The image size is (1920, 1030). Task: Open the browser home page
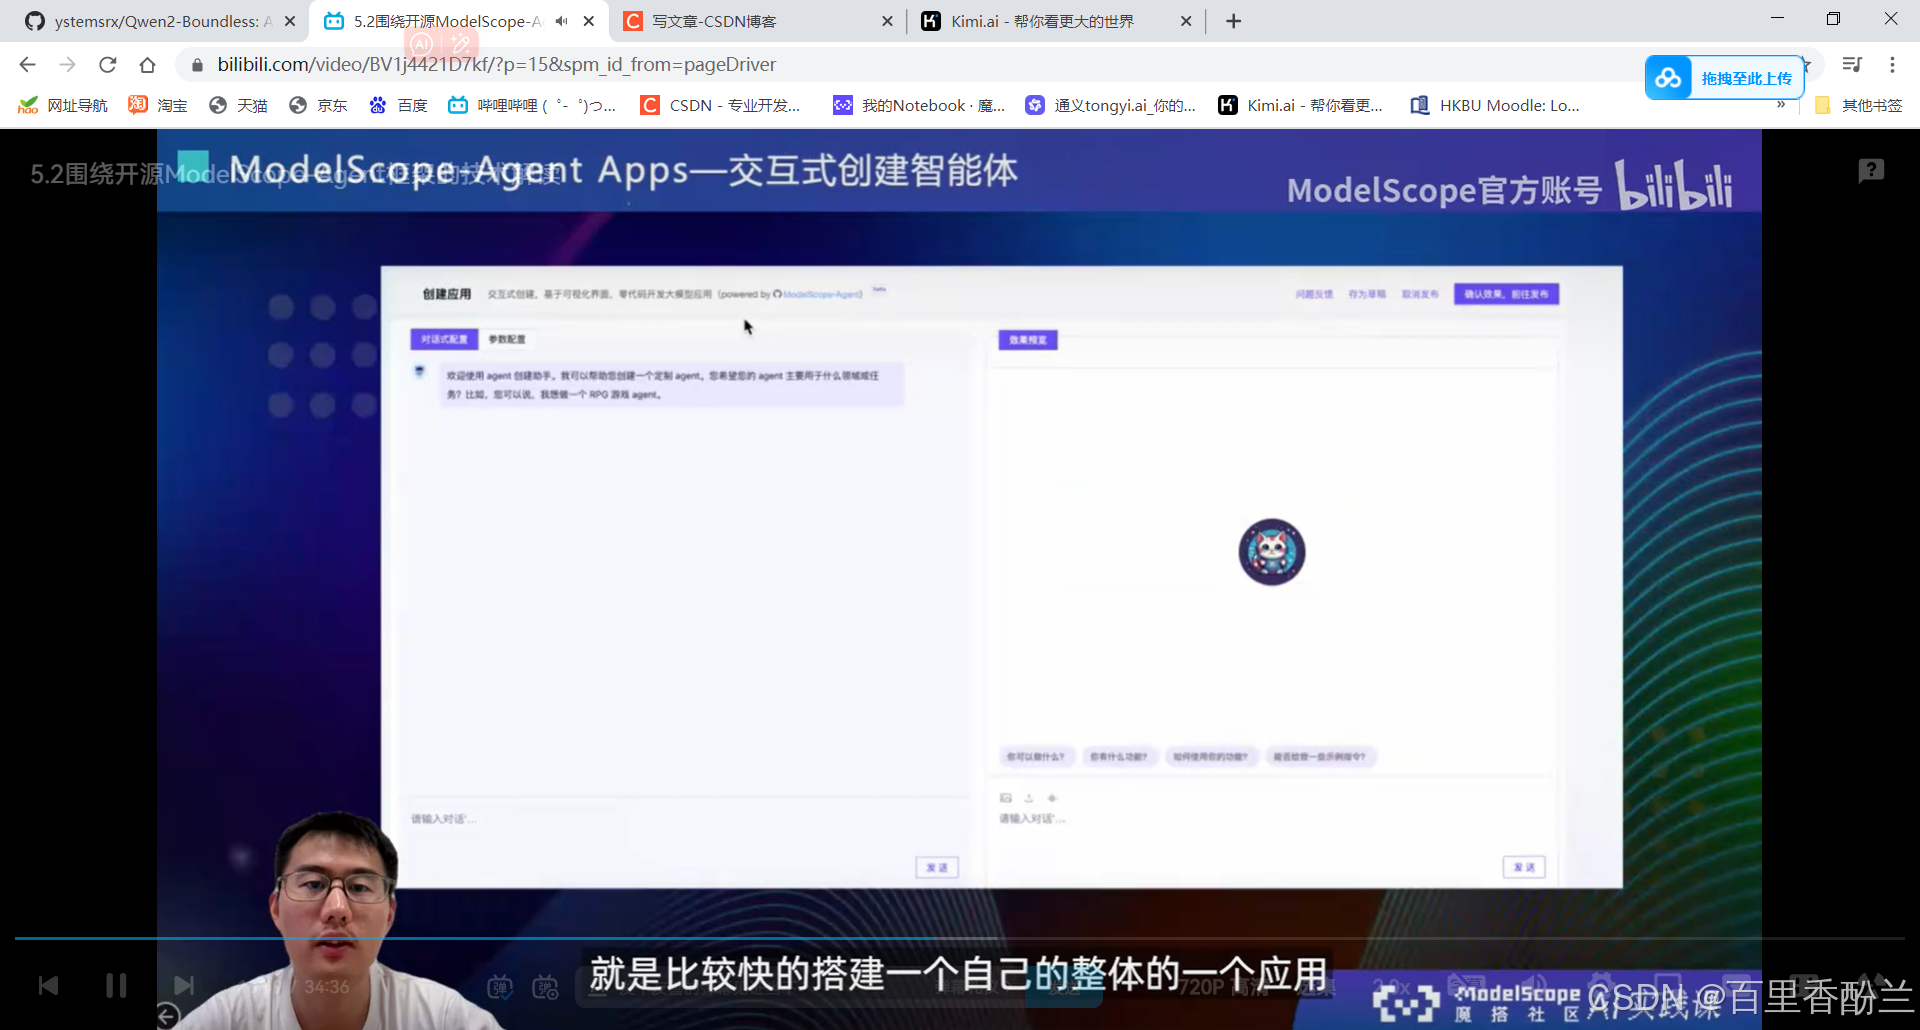tap(148, 65)
